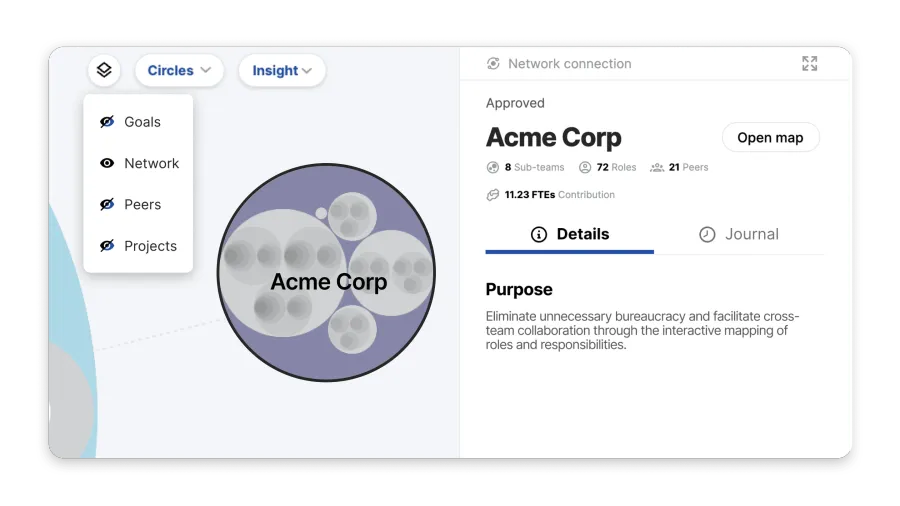
Task: Click the Roles person icon
Action: point(585,167)
